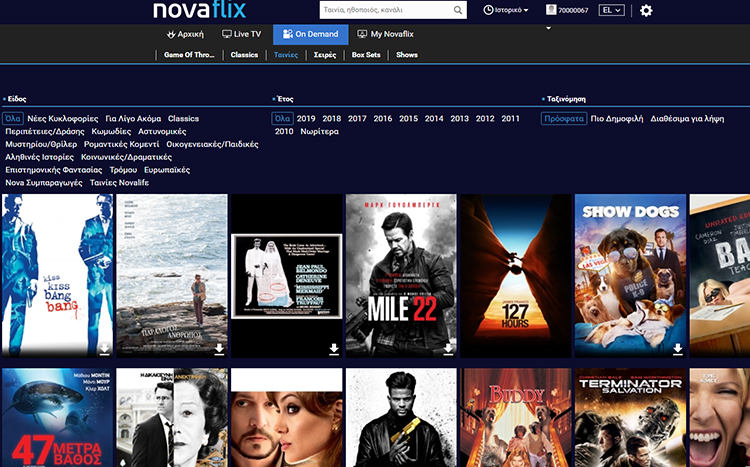Filter by year 2016
The width and height of the screenshot is (750, 467).
pyautogui.click(x=383, y=119)
